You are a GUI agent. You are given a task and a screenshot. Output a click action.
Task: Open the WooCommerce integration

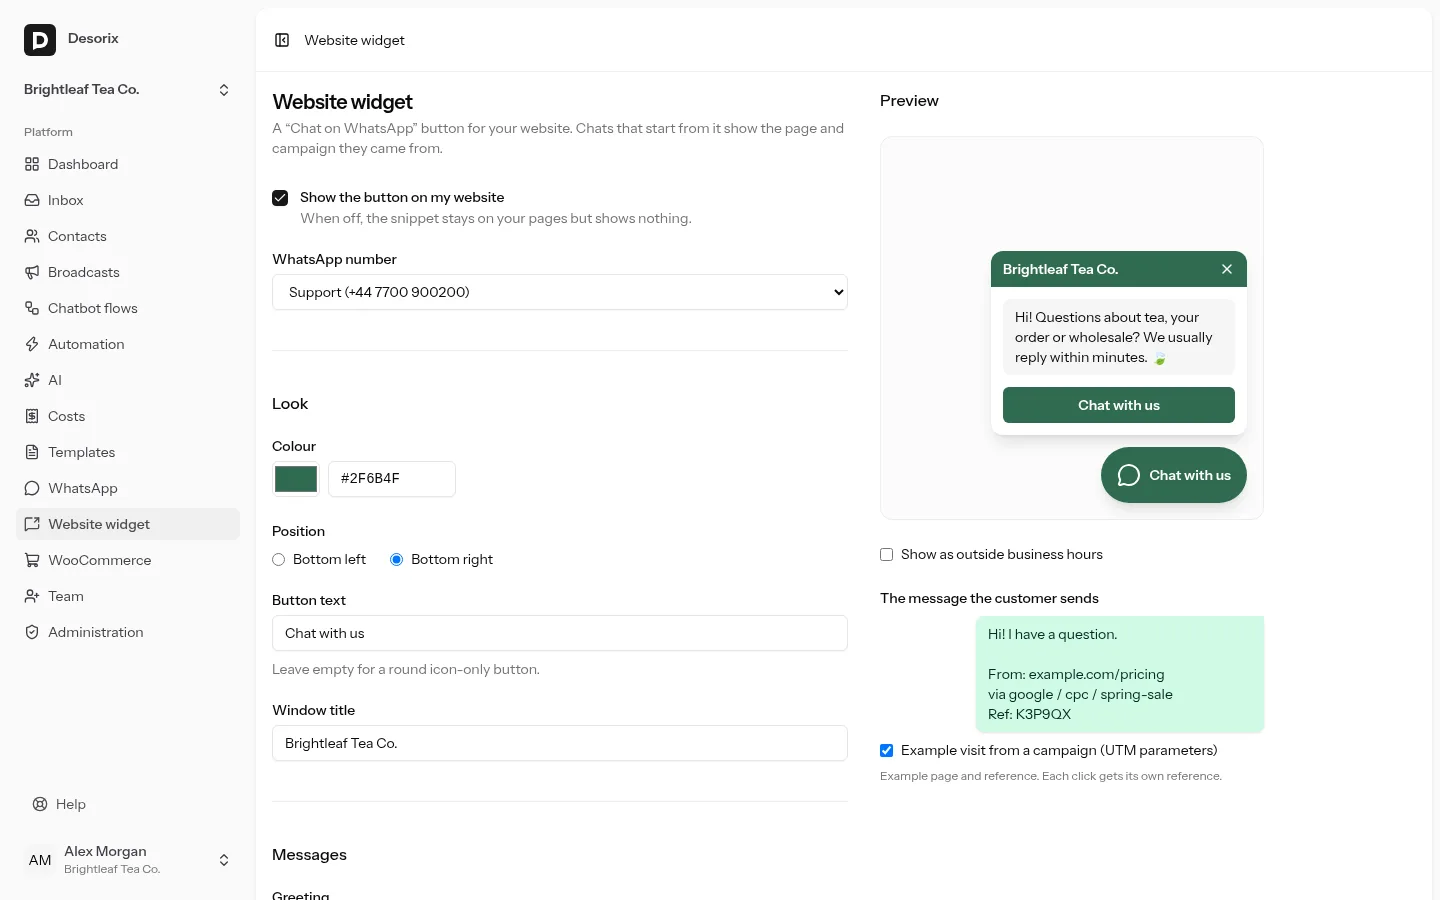pyautogui.click(x=128, y=560)
